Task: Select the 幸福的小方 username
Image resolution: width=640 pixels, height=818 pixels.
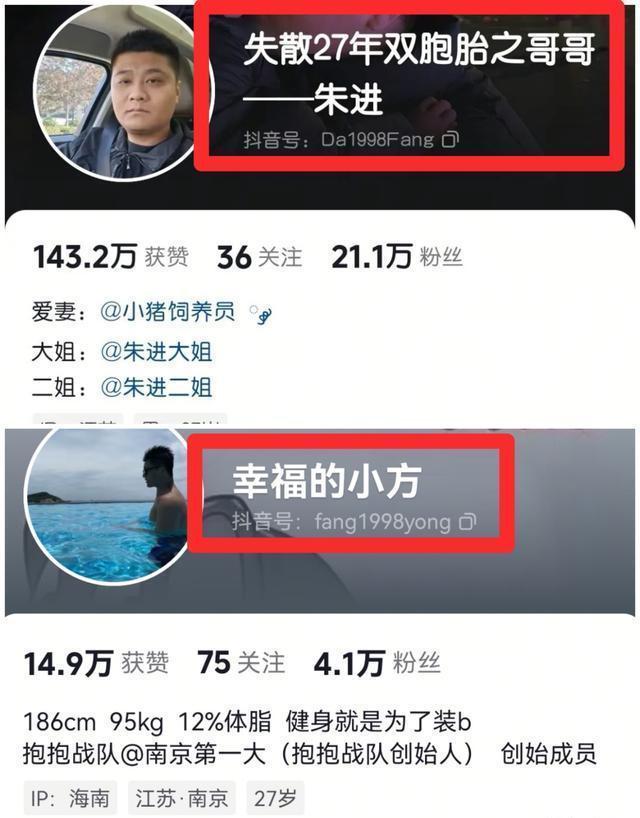Action: [327, 480]
